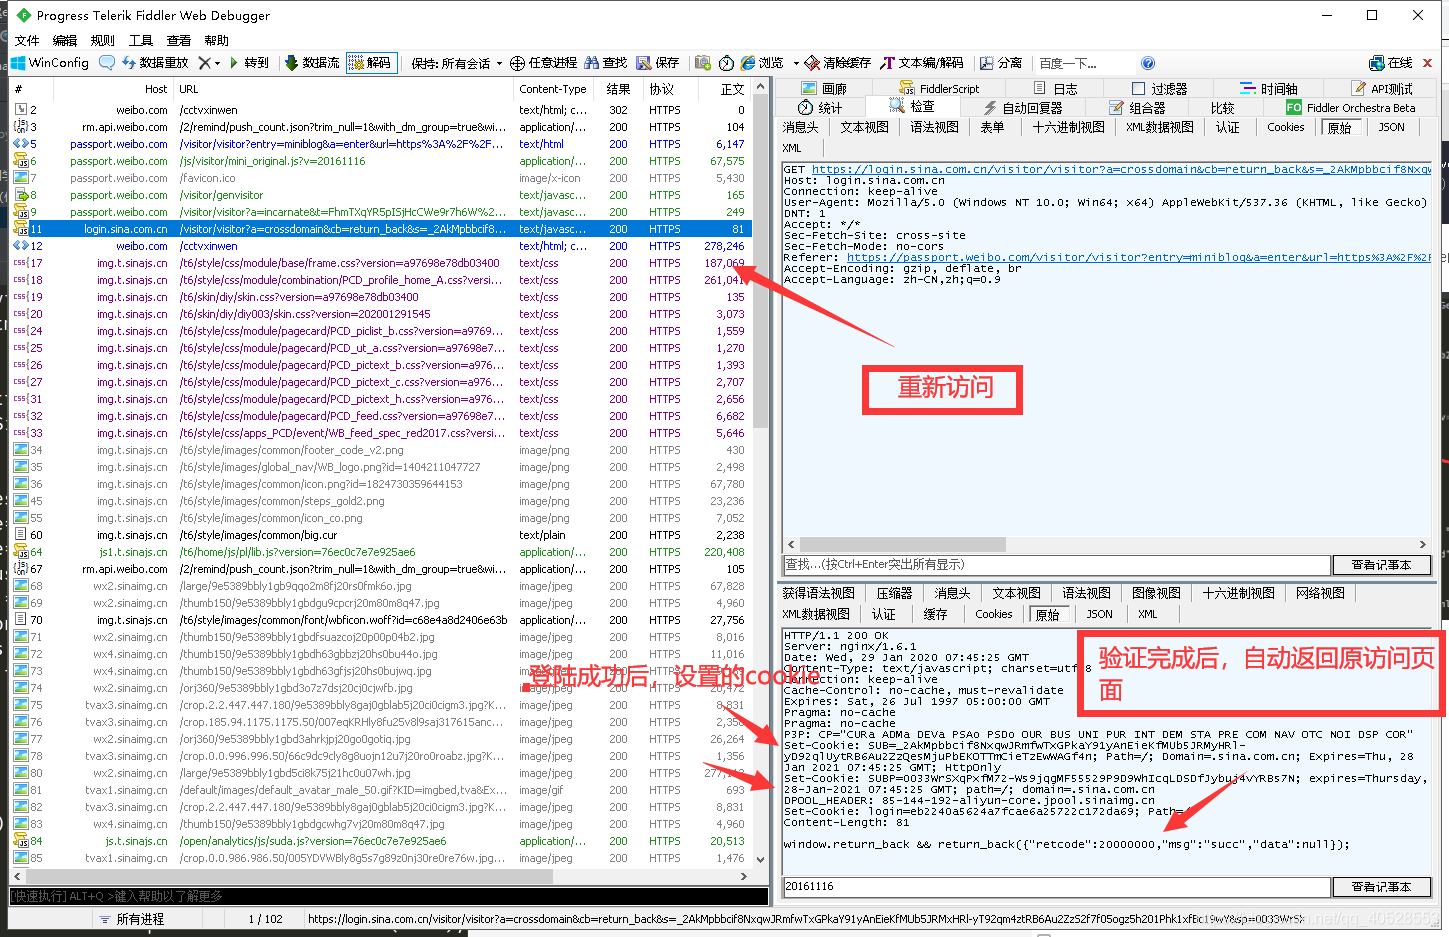The width and height of the screenshot is (1449, 937).
Task: Open the FiddlerScript tab
Action: pos(939,89)
